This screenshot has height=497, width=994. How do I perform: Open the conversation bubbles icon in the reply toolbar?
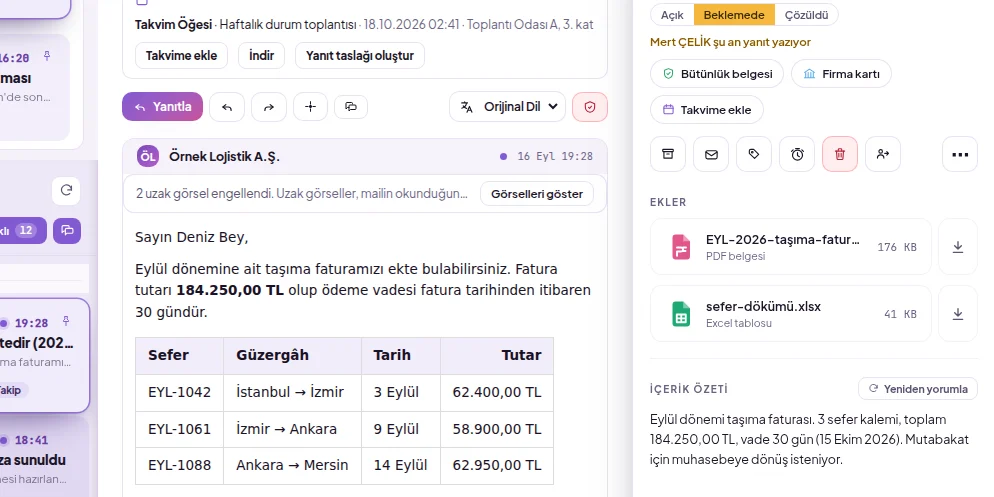coord(351,106)
